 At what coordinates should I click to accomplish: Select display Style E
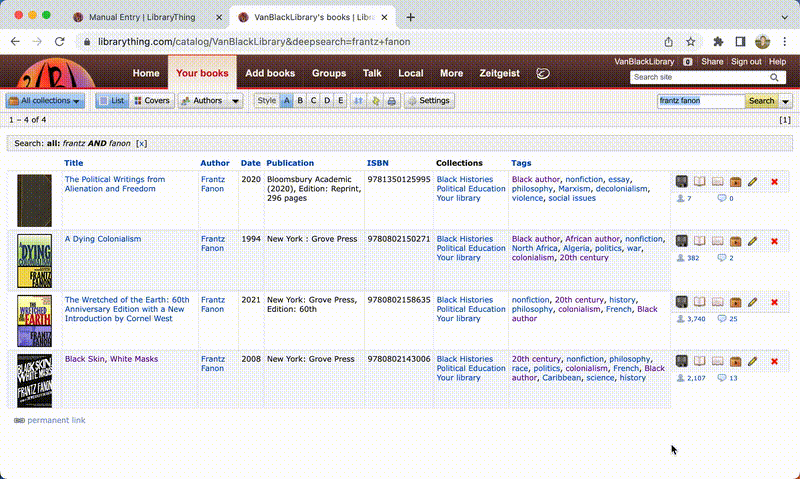340,101
